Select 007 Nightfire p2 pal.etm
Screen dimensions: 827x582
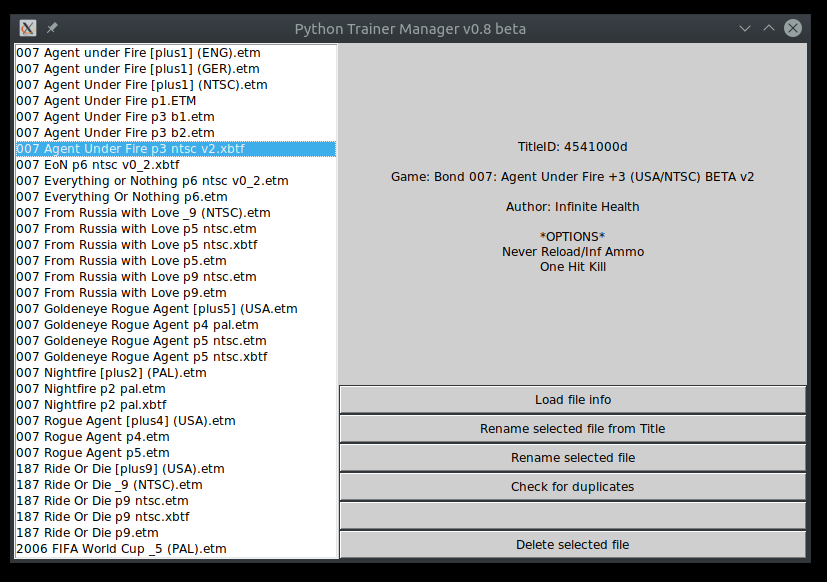(x=176, y=389)
